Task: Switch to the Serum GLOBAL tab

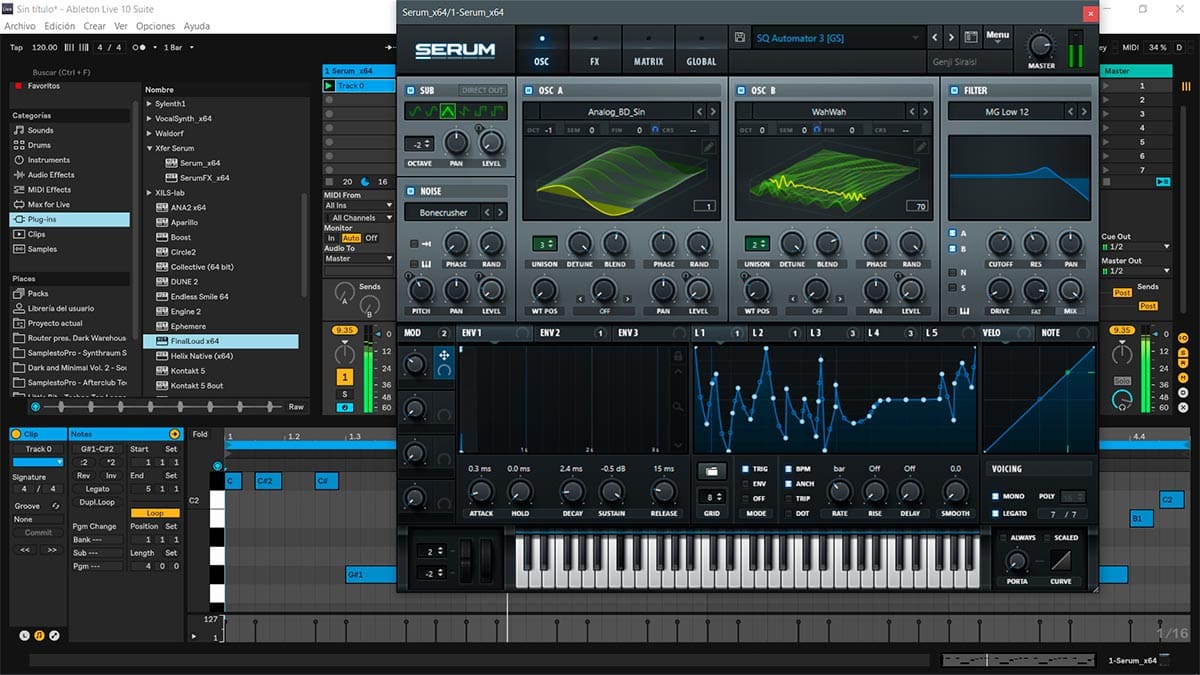Action: tap(701, 50)
